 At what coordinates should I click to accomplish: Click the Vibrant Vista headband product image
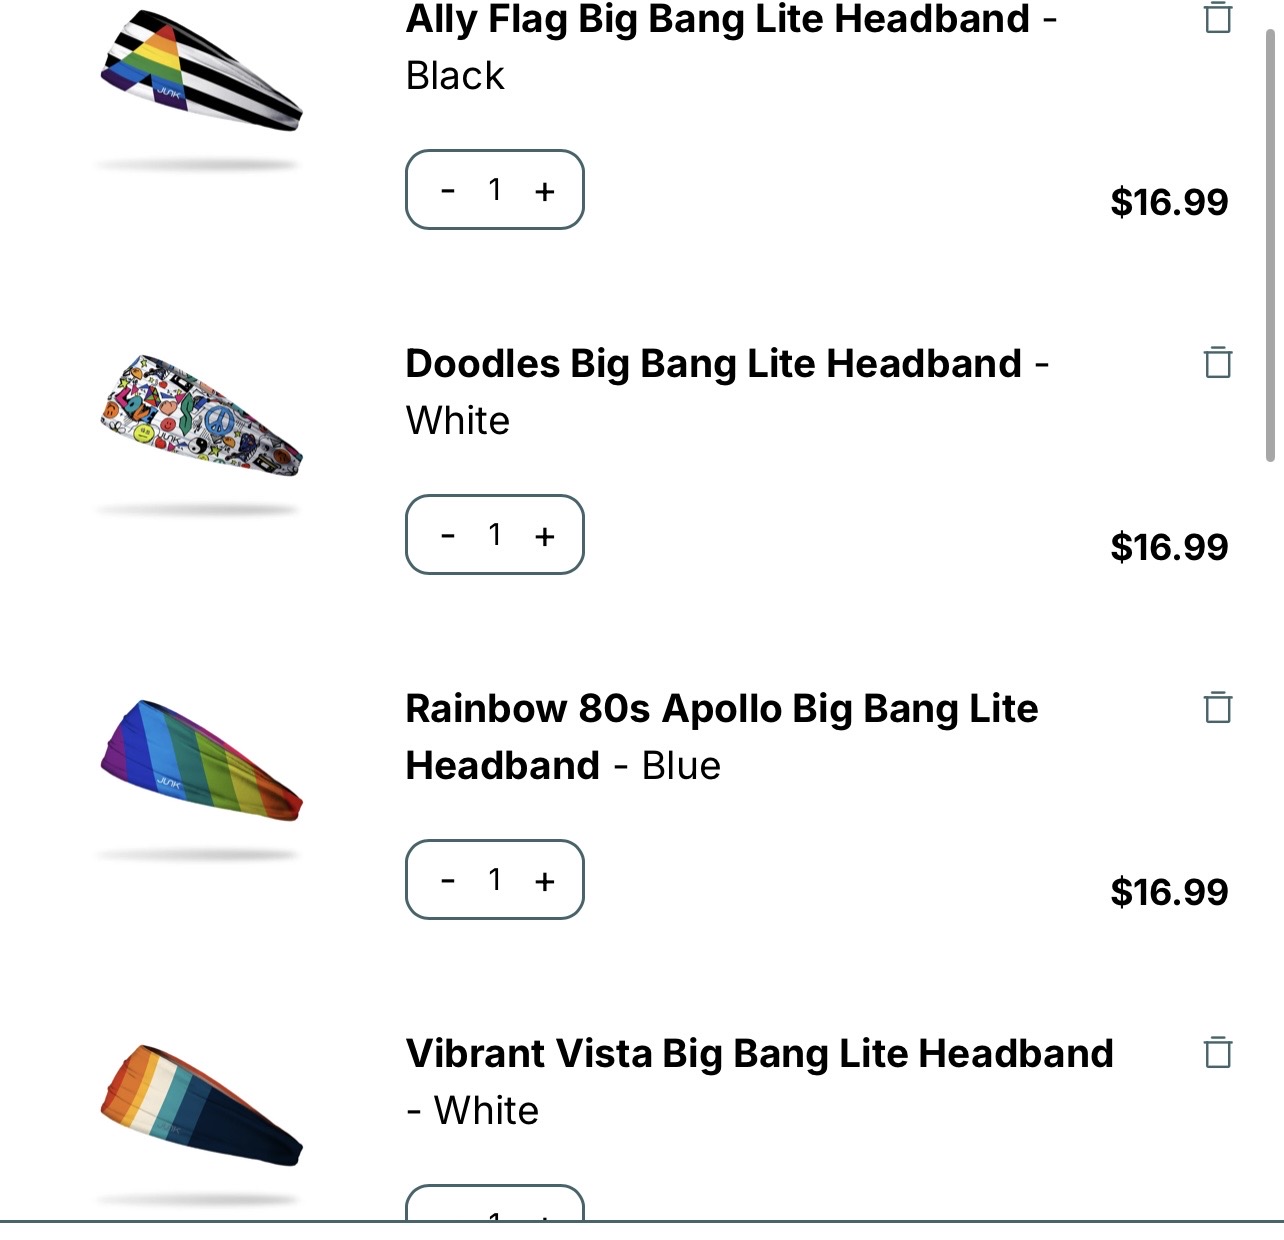tap(201, 1105)
